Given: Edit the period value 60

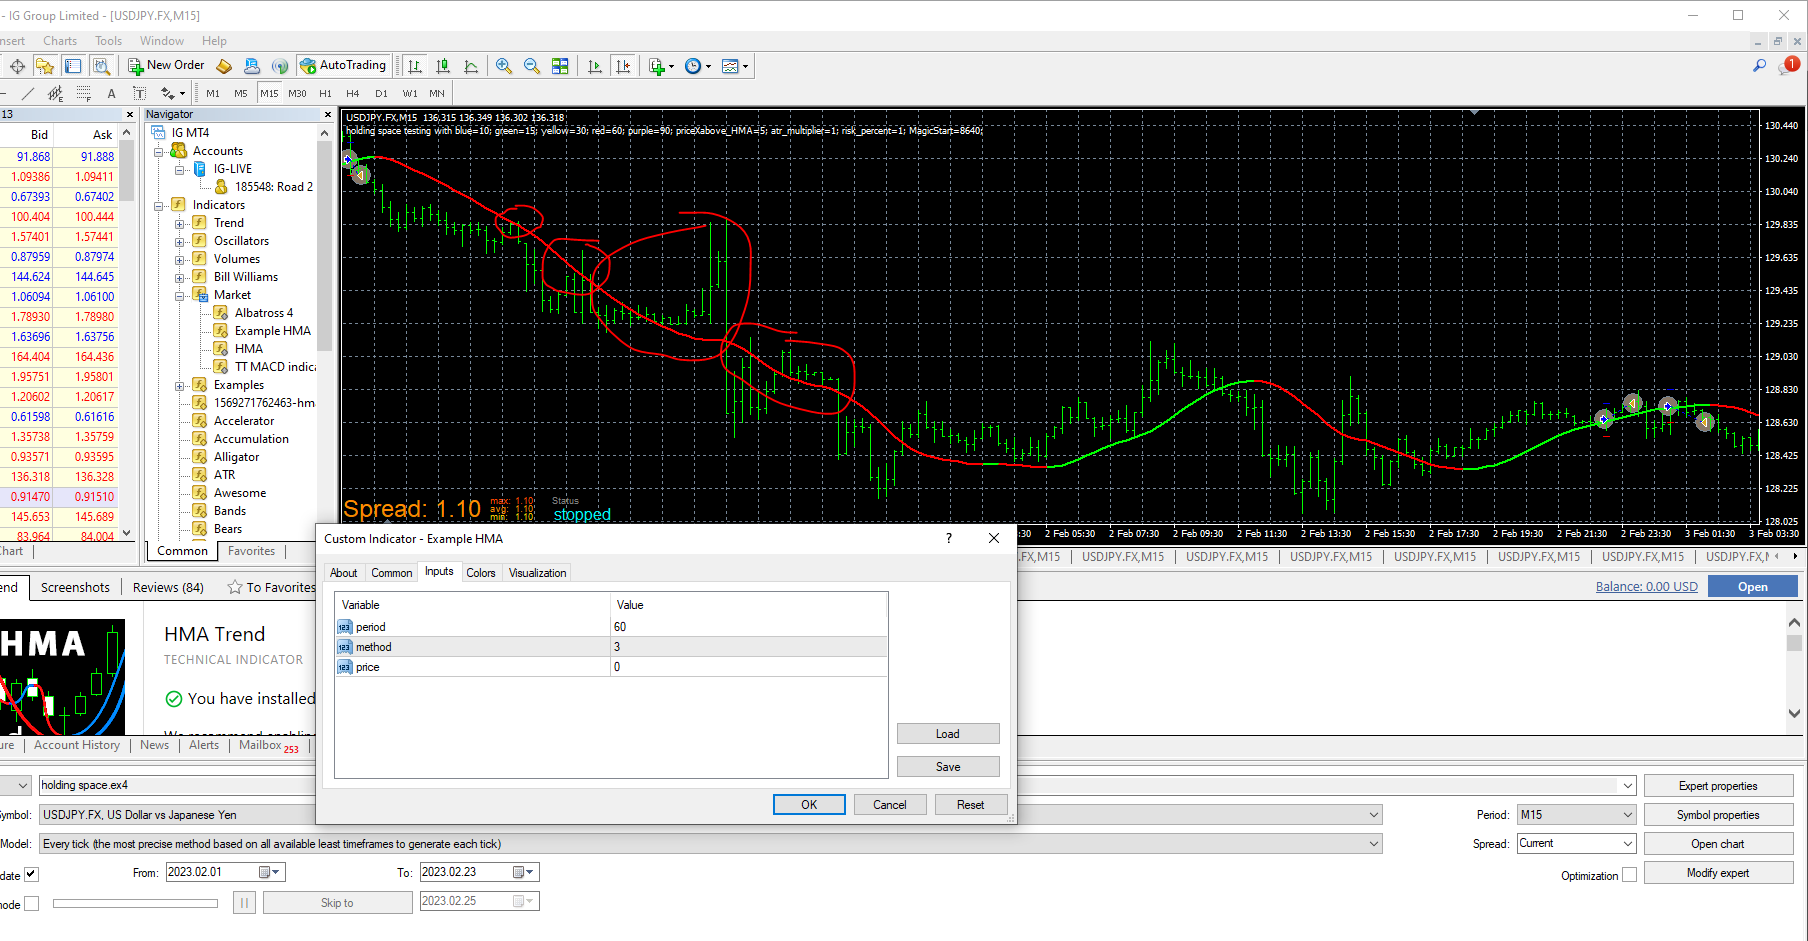Looking at the screenshot, I should (749, 627).
